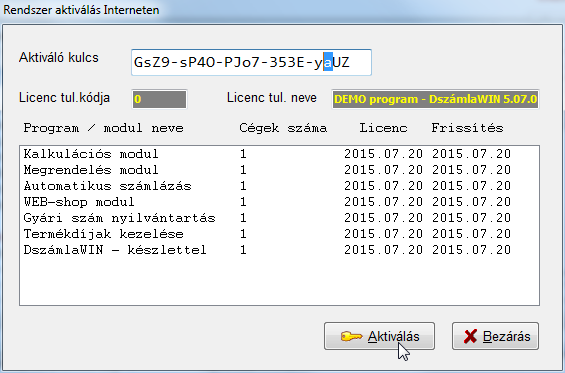Click the Program / modul neve column header

(x=103, y=128)
